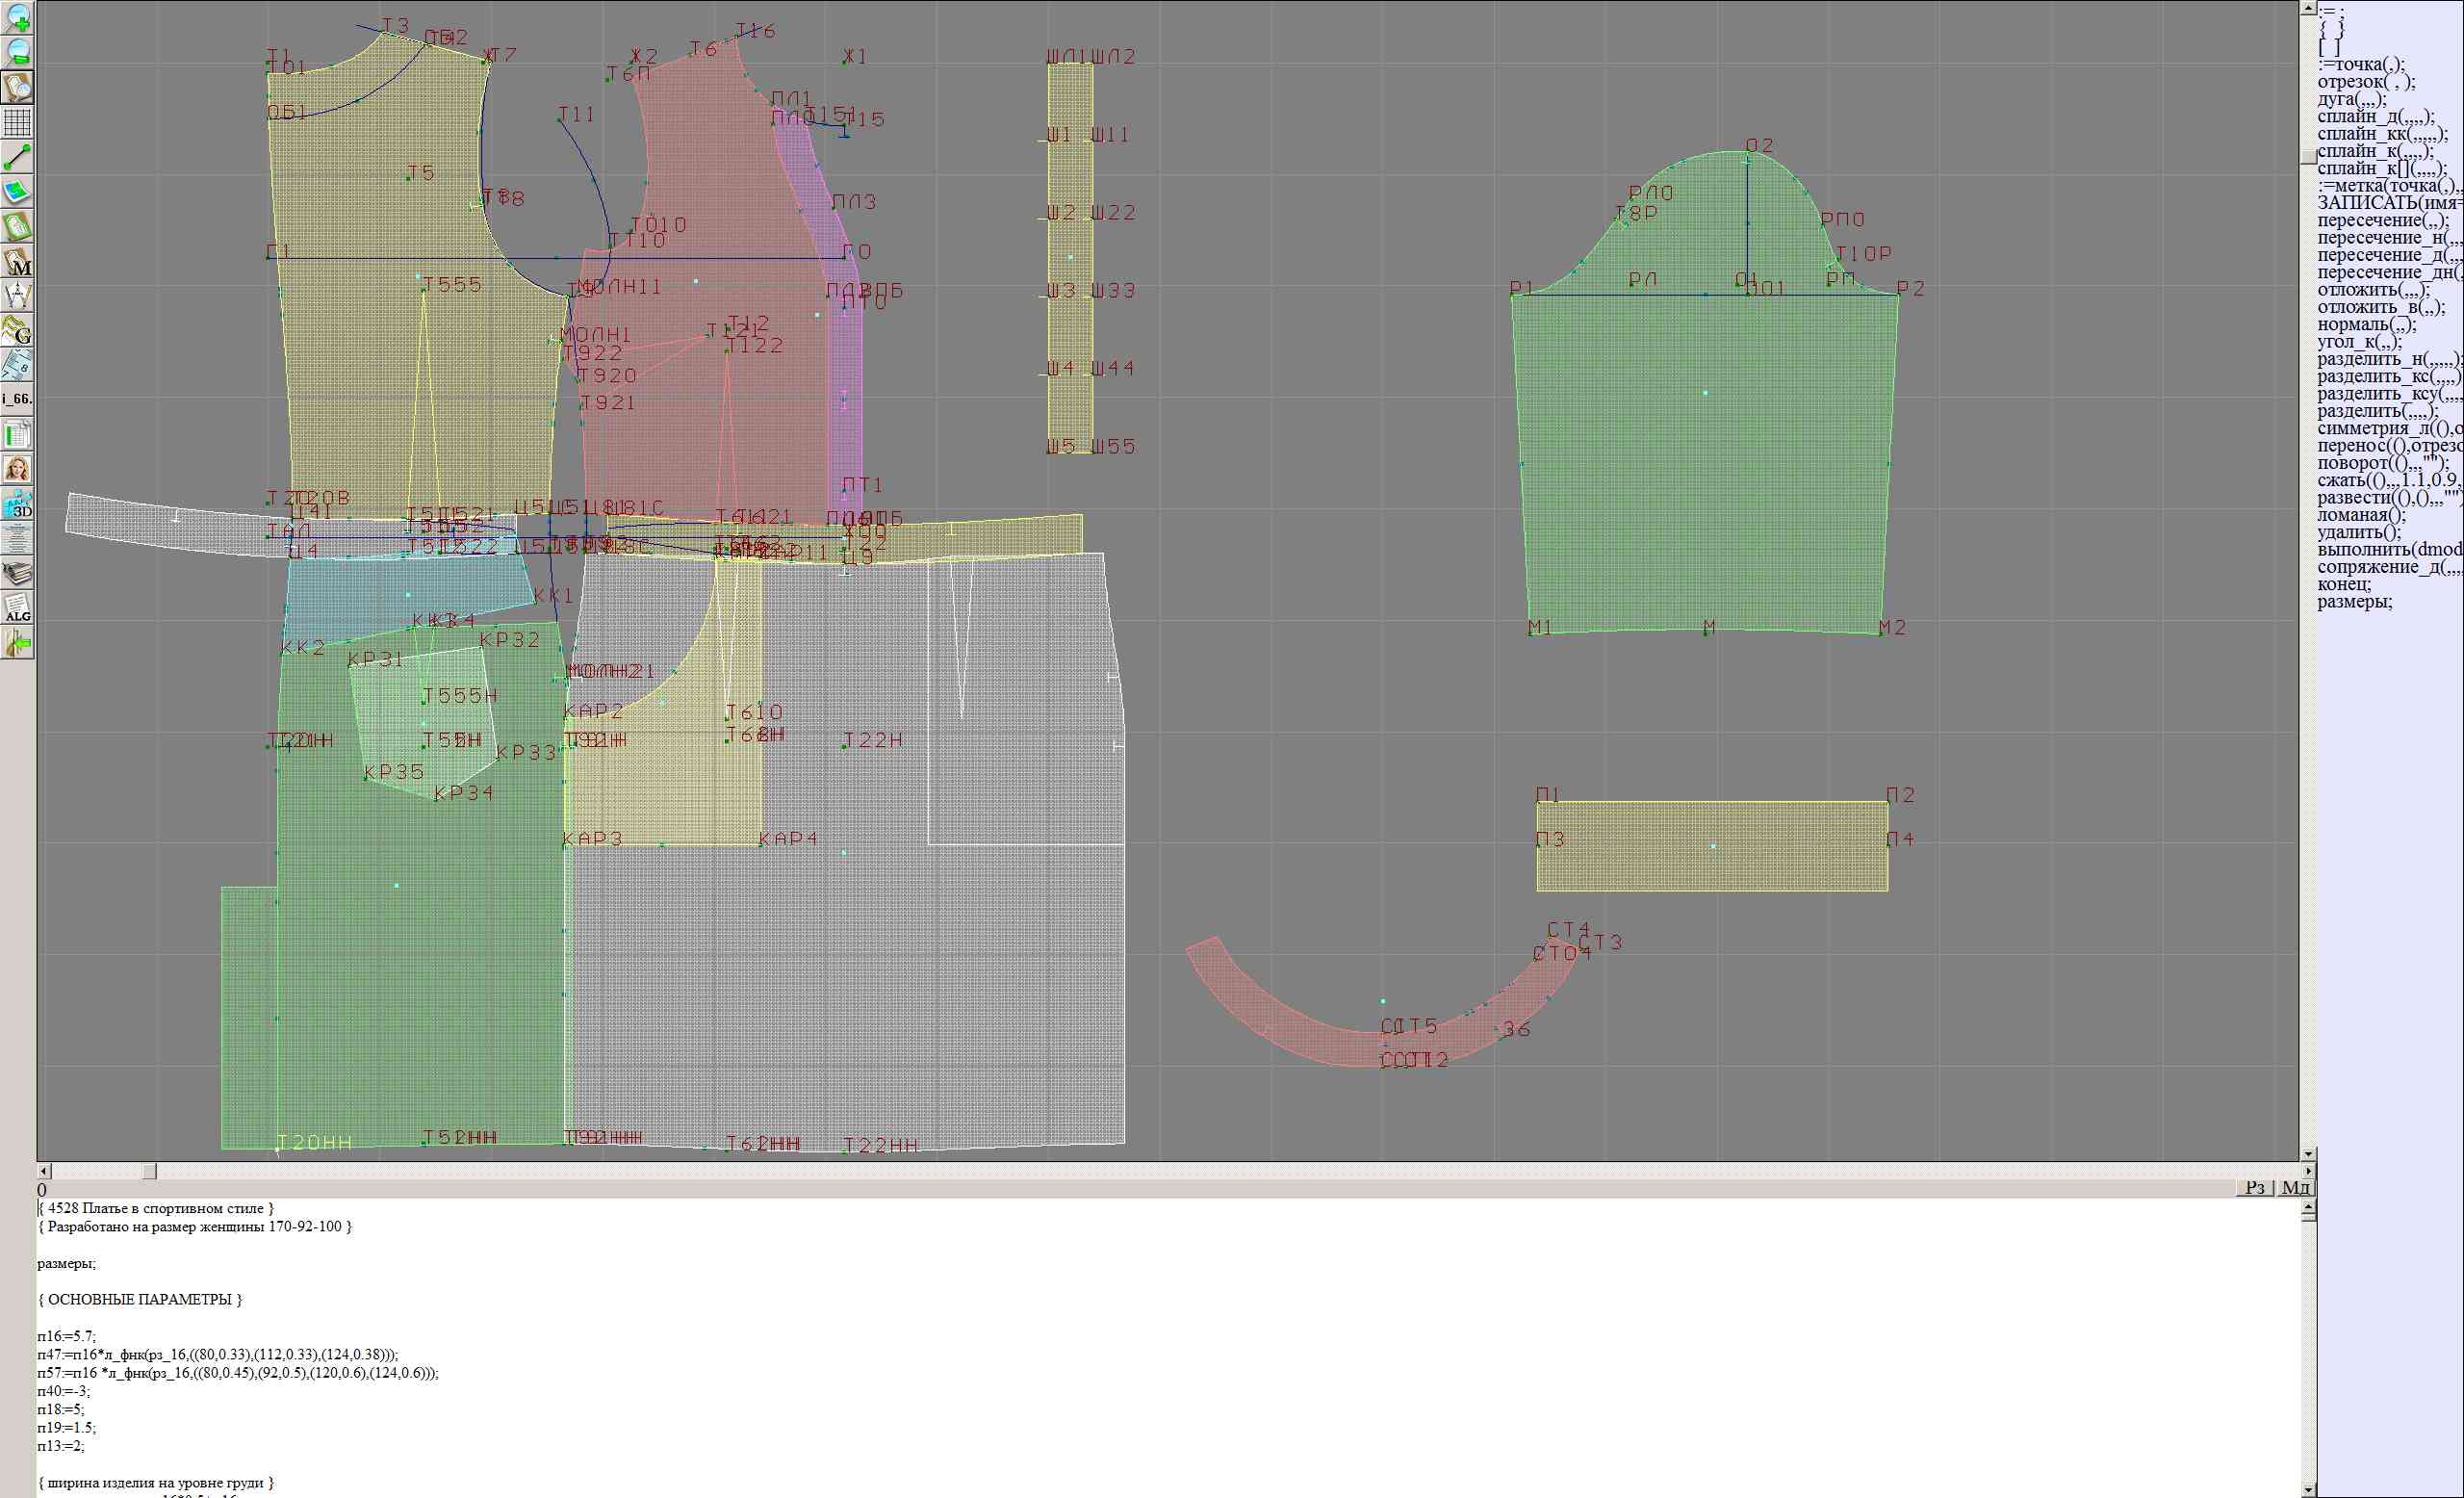Screen dimensions: 2464x1498
Task: Switch to the Мд tab
Action: [x=2295, y=1187]
